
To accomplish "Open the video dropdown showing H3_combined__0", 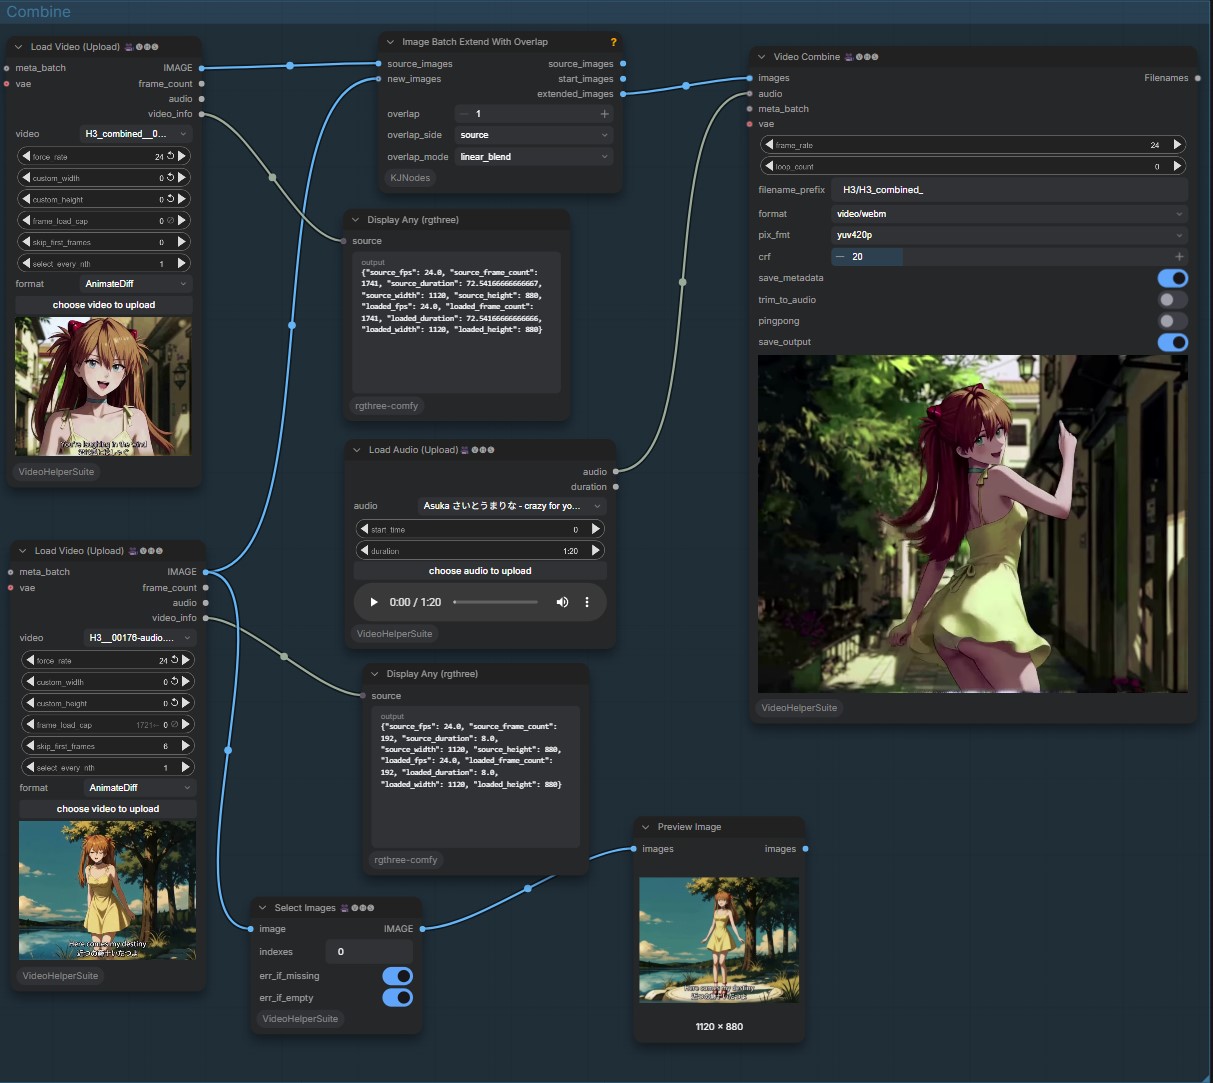I will 136,134.
